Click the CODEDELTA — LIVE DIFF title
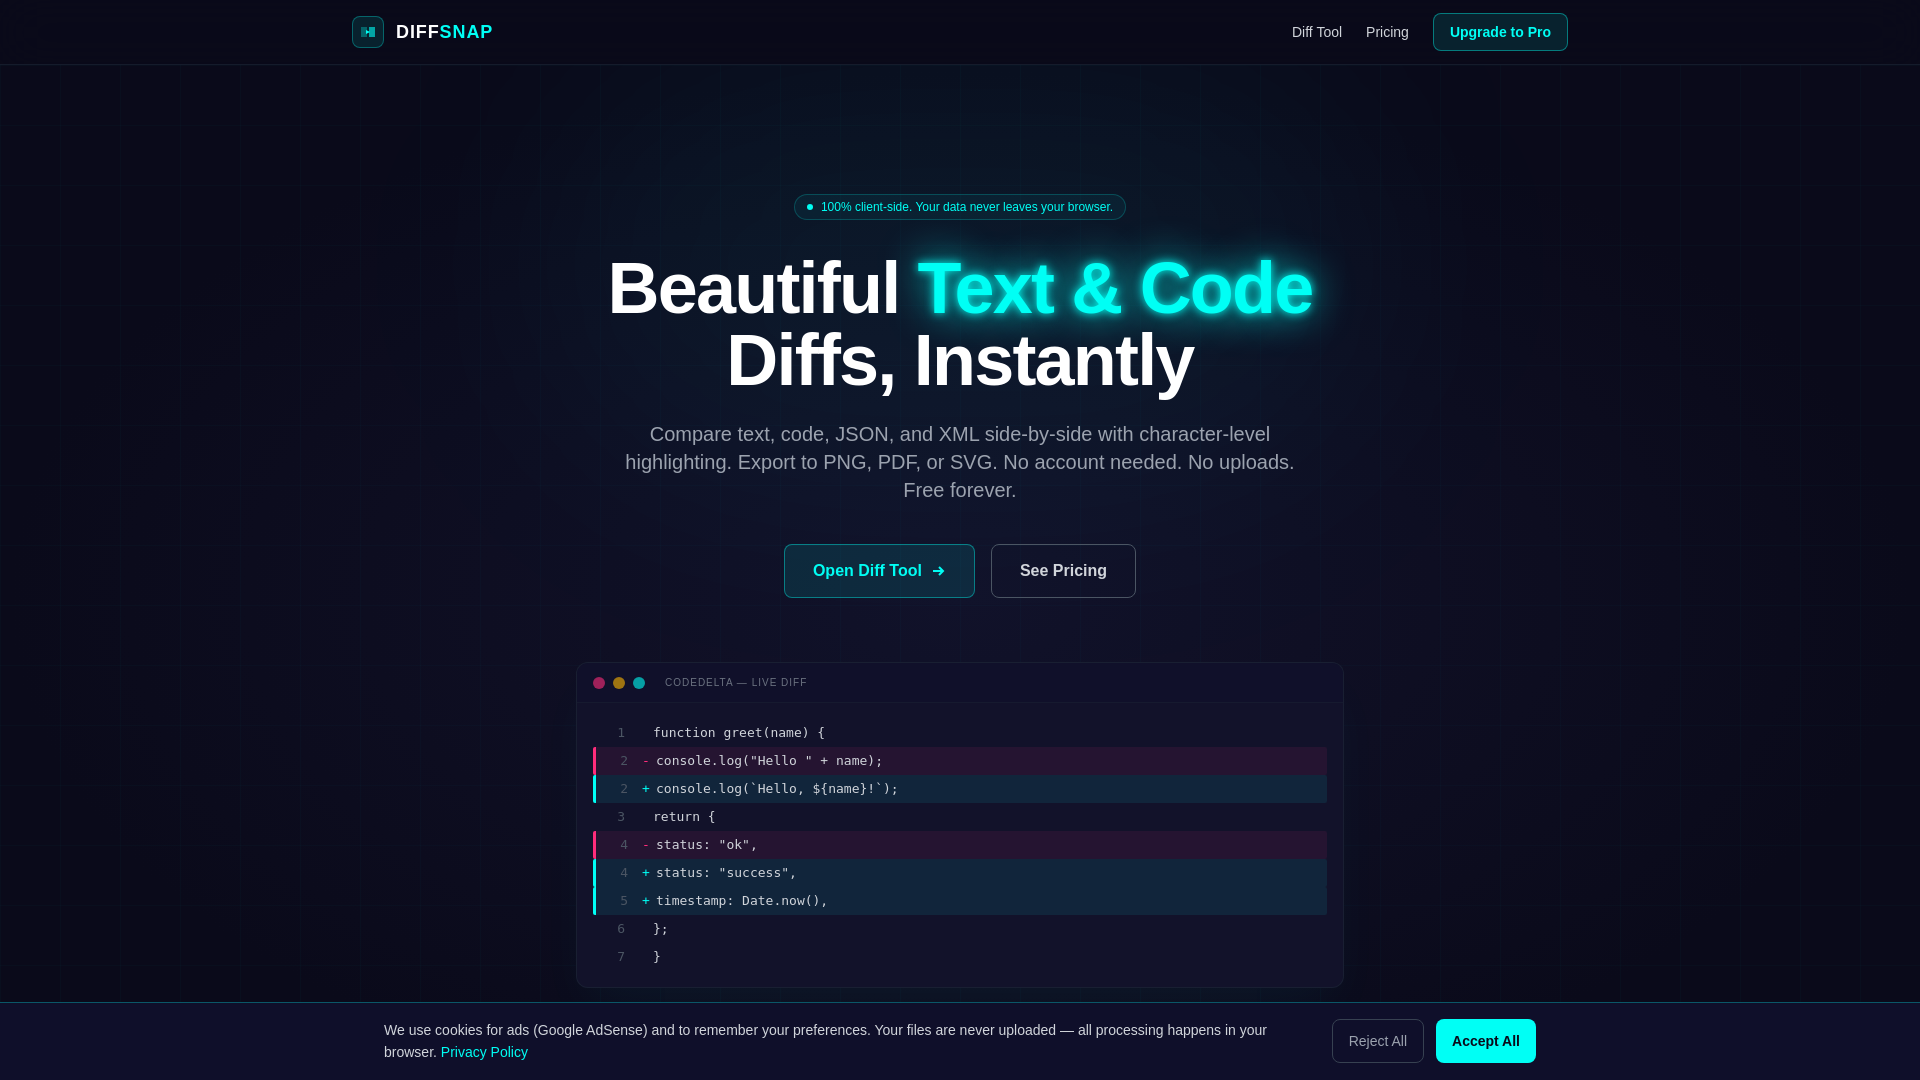The image size is (1920, 1080). click(736, 683)
